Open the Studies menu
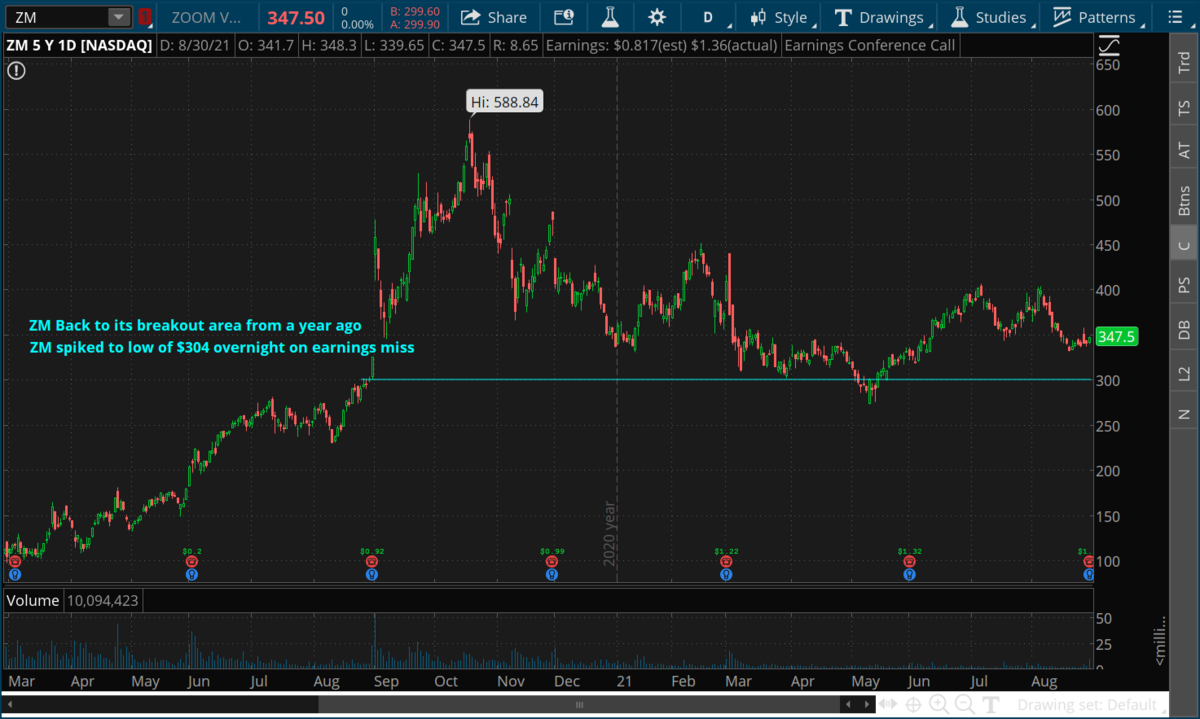 click(991, 17)
